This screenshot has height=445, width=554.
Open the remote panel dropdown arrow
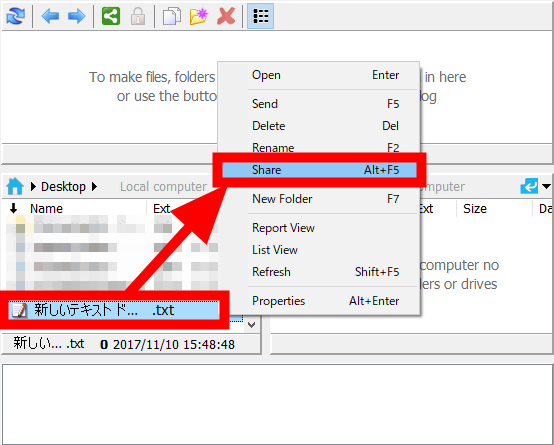(546, 186)
